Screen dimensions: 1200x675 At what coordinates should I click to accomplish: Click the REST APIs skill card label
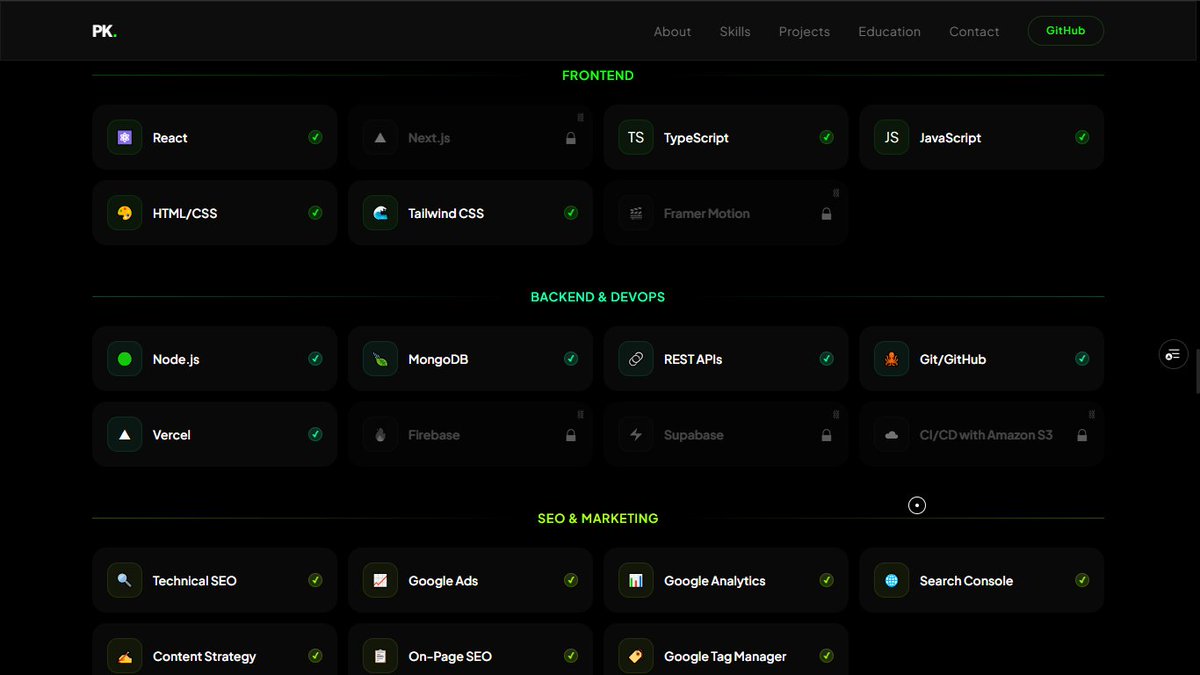point(693,359)
